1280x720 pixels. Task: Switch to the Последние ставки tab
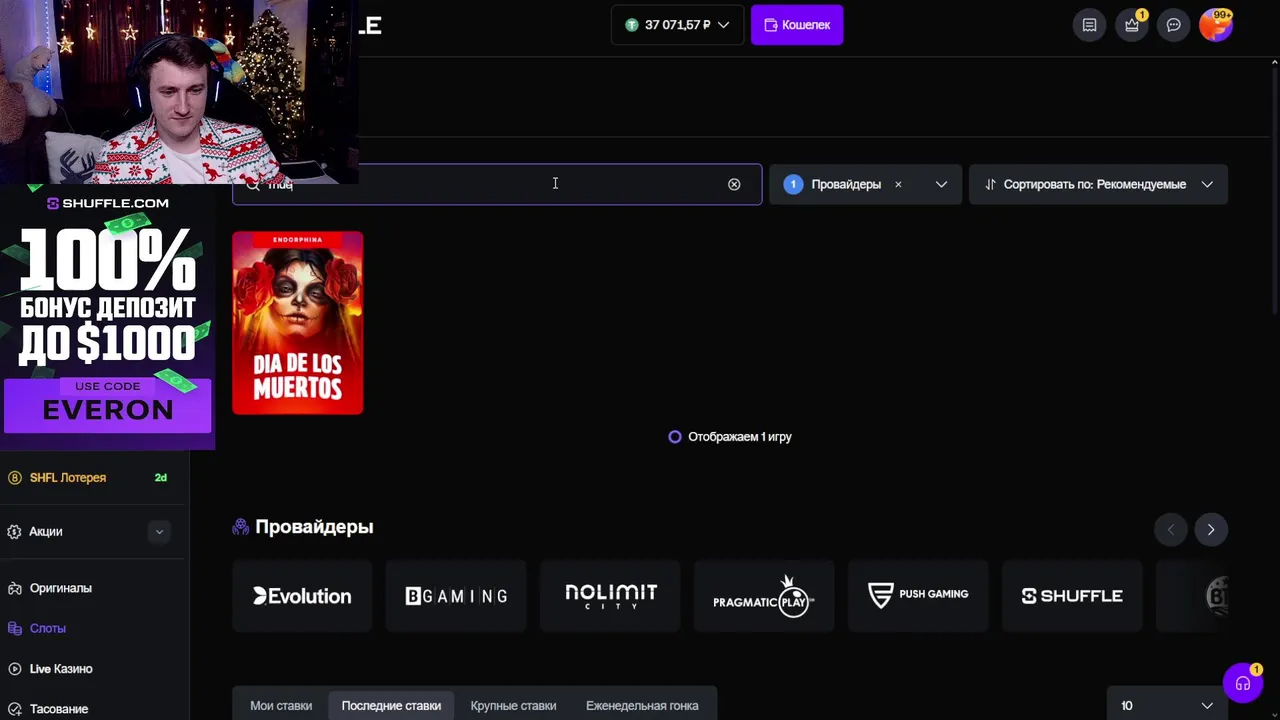coord(391,705)
